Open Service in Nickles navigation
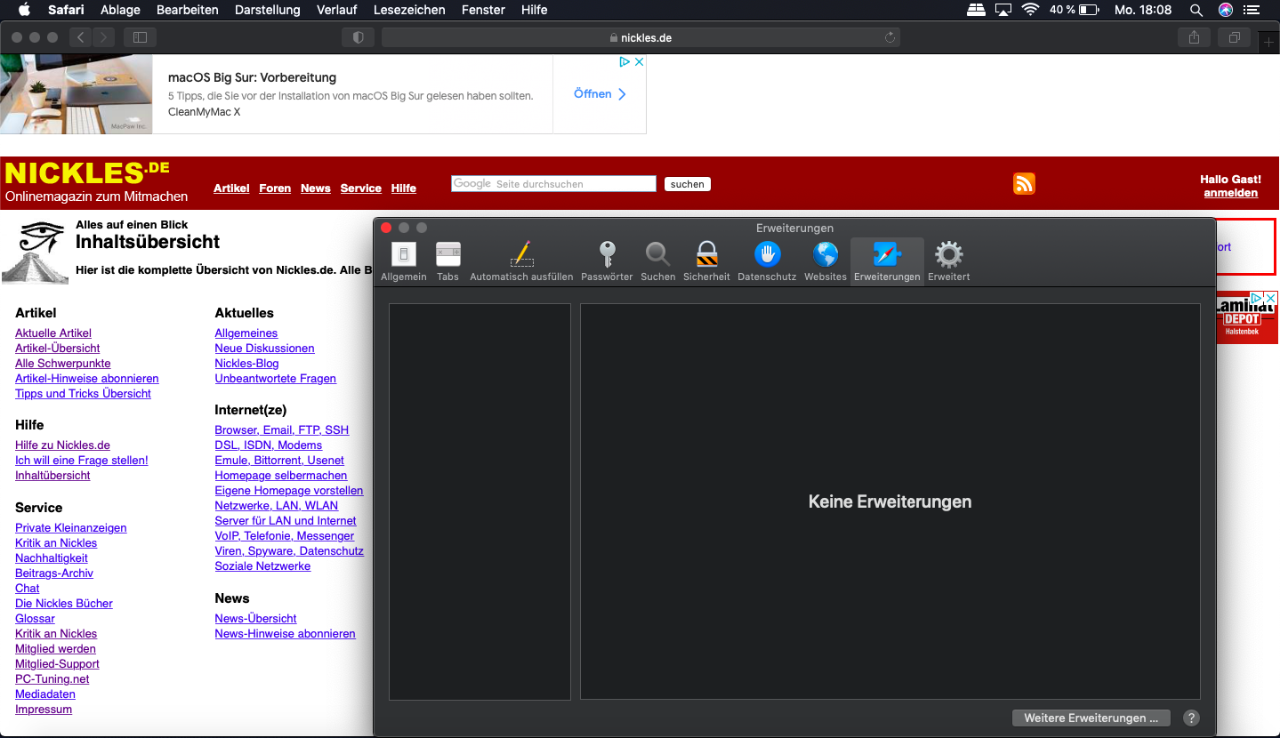Viewport: 1280px width, 738px height. click(x=361, y=188)
